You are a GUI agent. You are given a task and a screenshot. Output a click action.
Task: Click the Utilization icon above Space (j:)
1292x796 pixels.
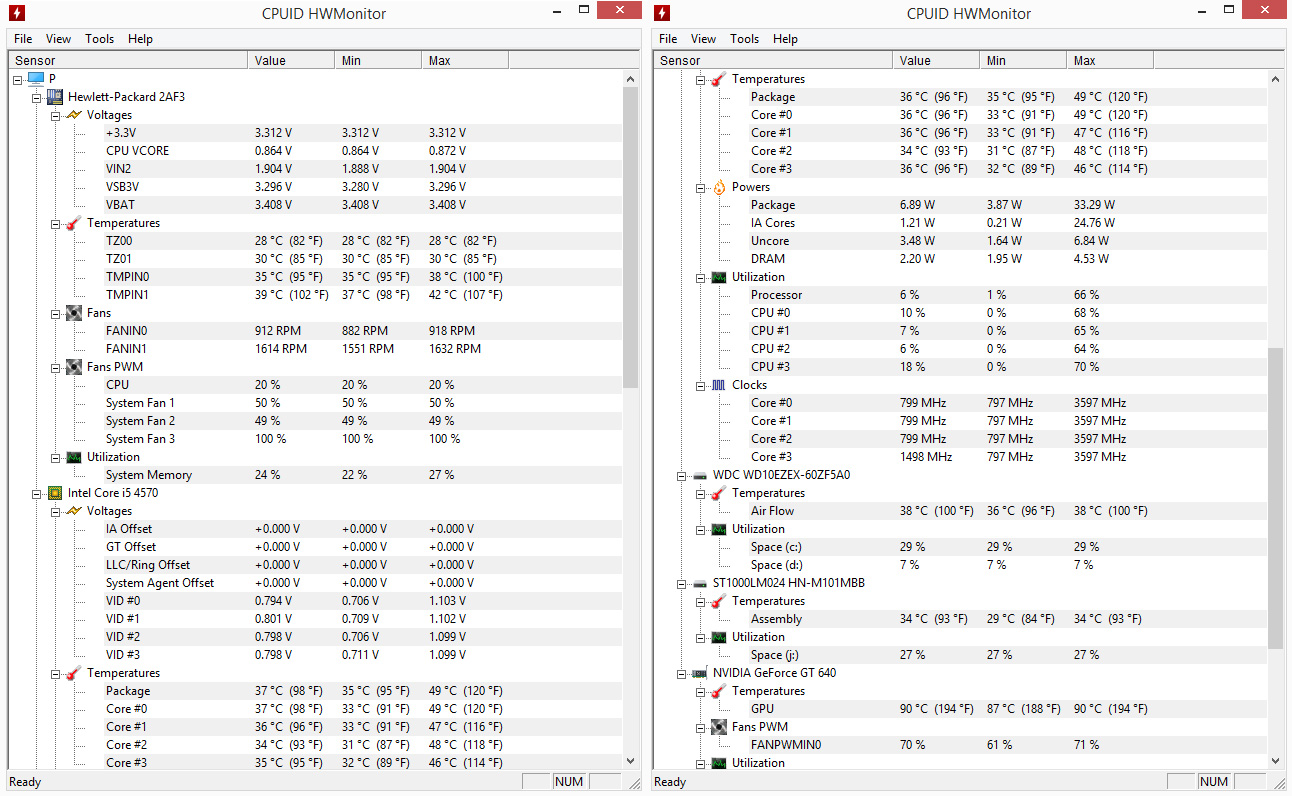[x=719, y=636]
